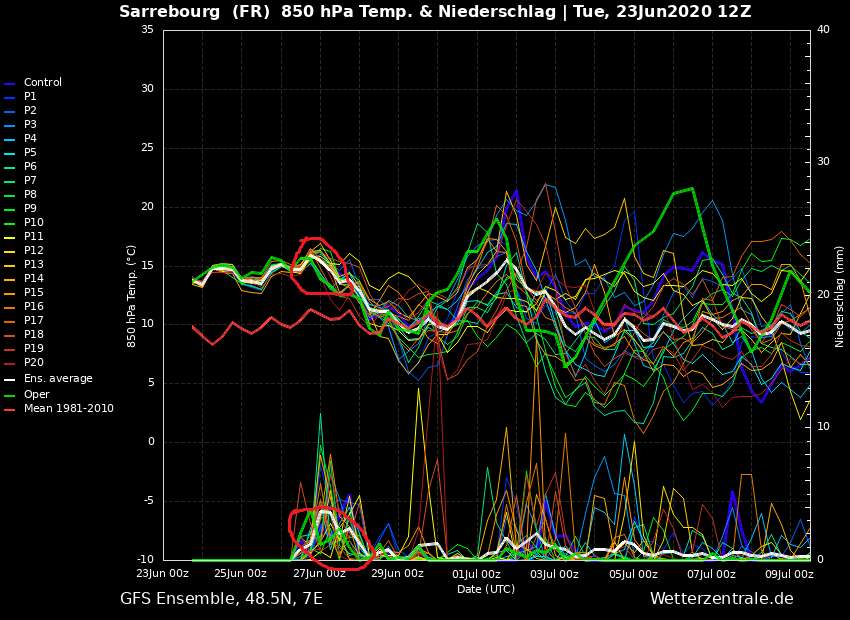Click the P15 legend label
Image resolution: width=850 pixels, height=620 pixels.
pyautogui.click(x=34, y=293)
